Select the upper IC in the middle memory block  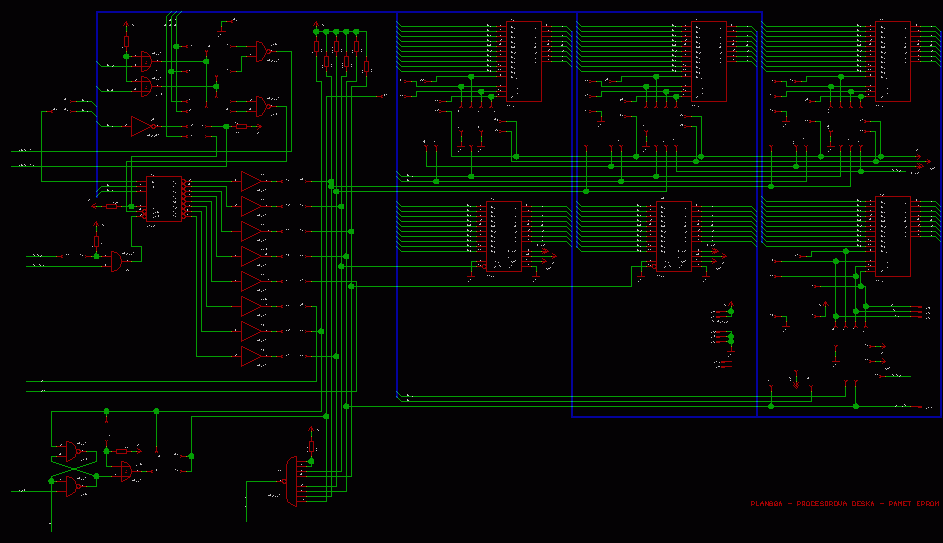point(709,61)
